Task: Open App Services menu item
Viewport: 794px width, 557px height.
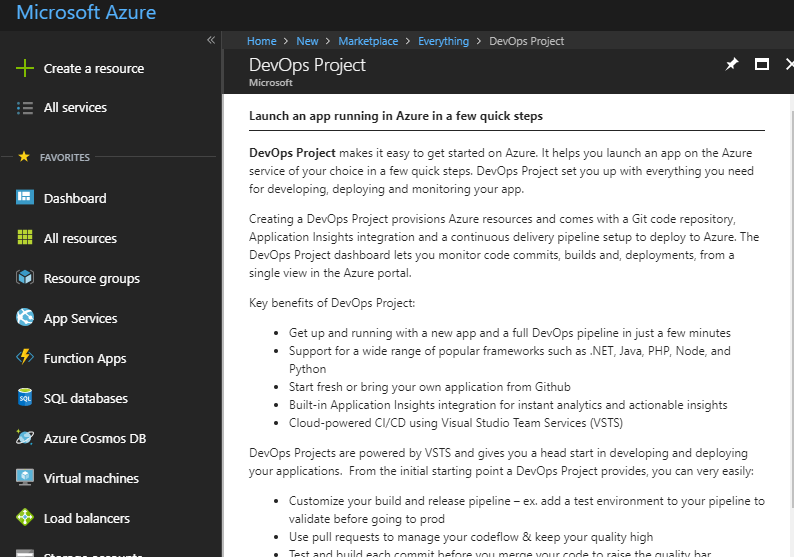Action: point(81,319)
